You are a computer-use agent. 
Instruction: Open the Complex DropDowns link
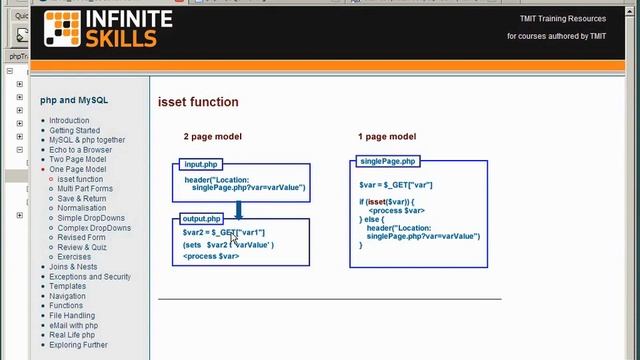pos(94,228)
